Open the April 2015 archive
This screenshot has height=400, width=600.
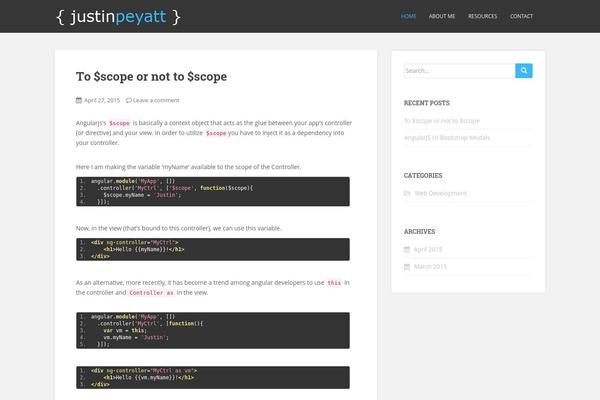click(427, 250)
